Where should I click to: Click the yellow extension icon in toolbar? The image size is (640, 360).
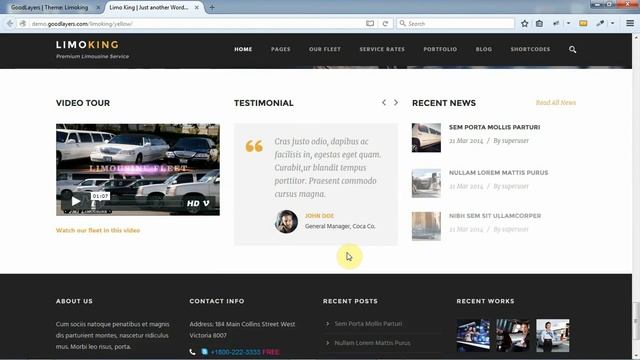pos(583,24)
